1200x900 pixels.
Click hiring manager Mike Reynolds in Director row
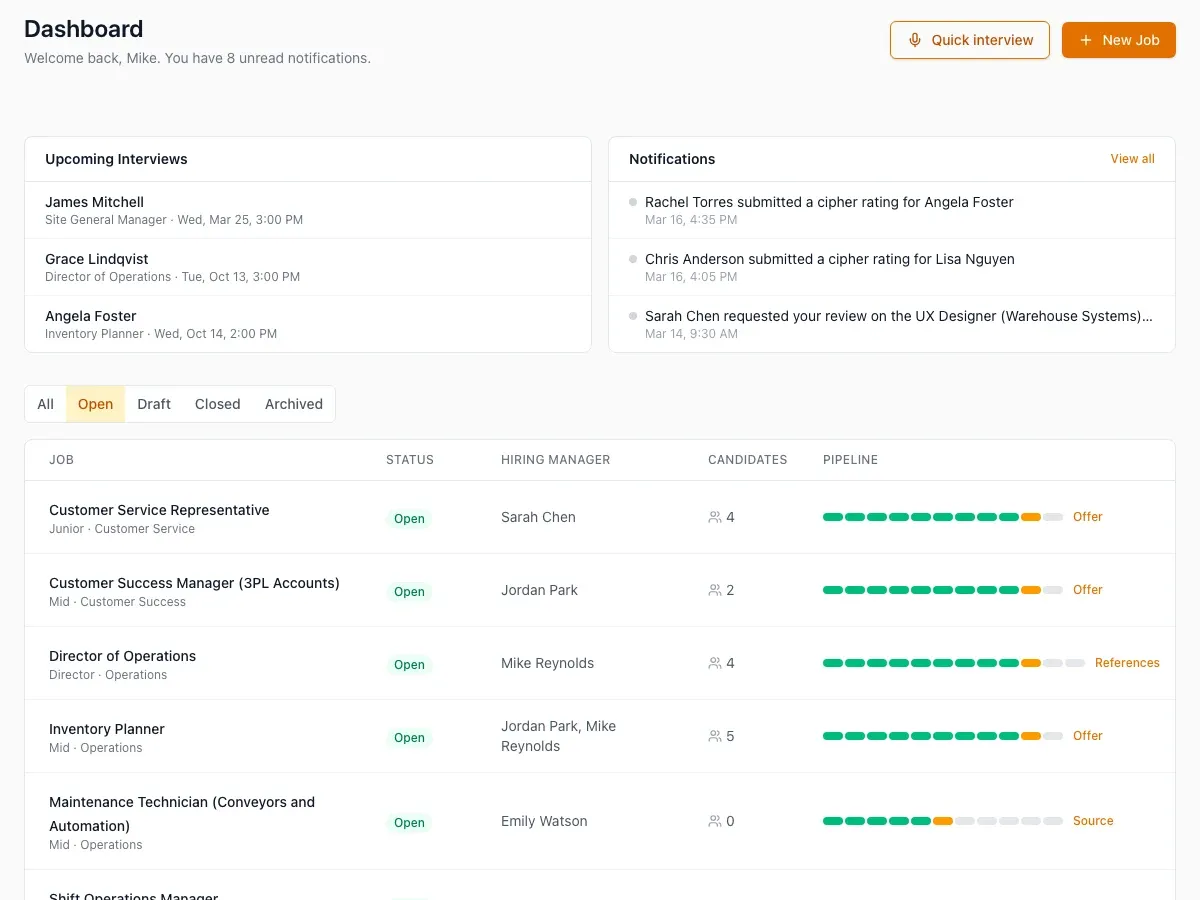(x=547, y=663)
